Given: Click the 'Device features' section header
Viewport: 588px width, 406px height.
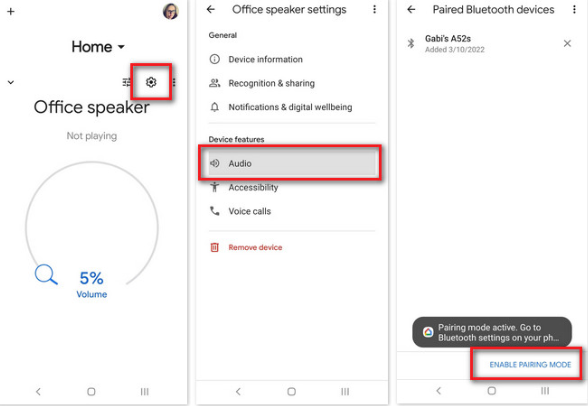Looking at the screenshot, I should [x=236, y=139].
